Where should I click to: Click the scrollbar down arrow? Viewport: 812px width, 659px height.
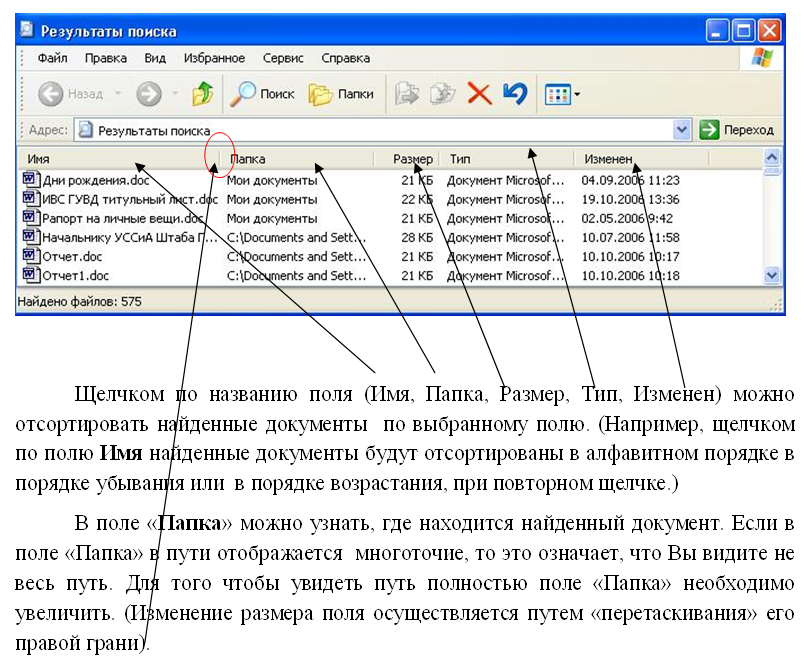pyautogui.click(x=772, y=275)
